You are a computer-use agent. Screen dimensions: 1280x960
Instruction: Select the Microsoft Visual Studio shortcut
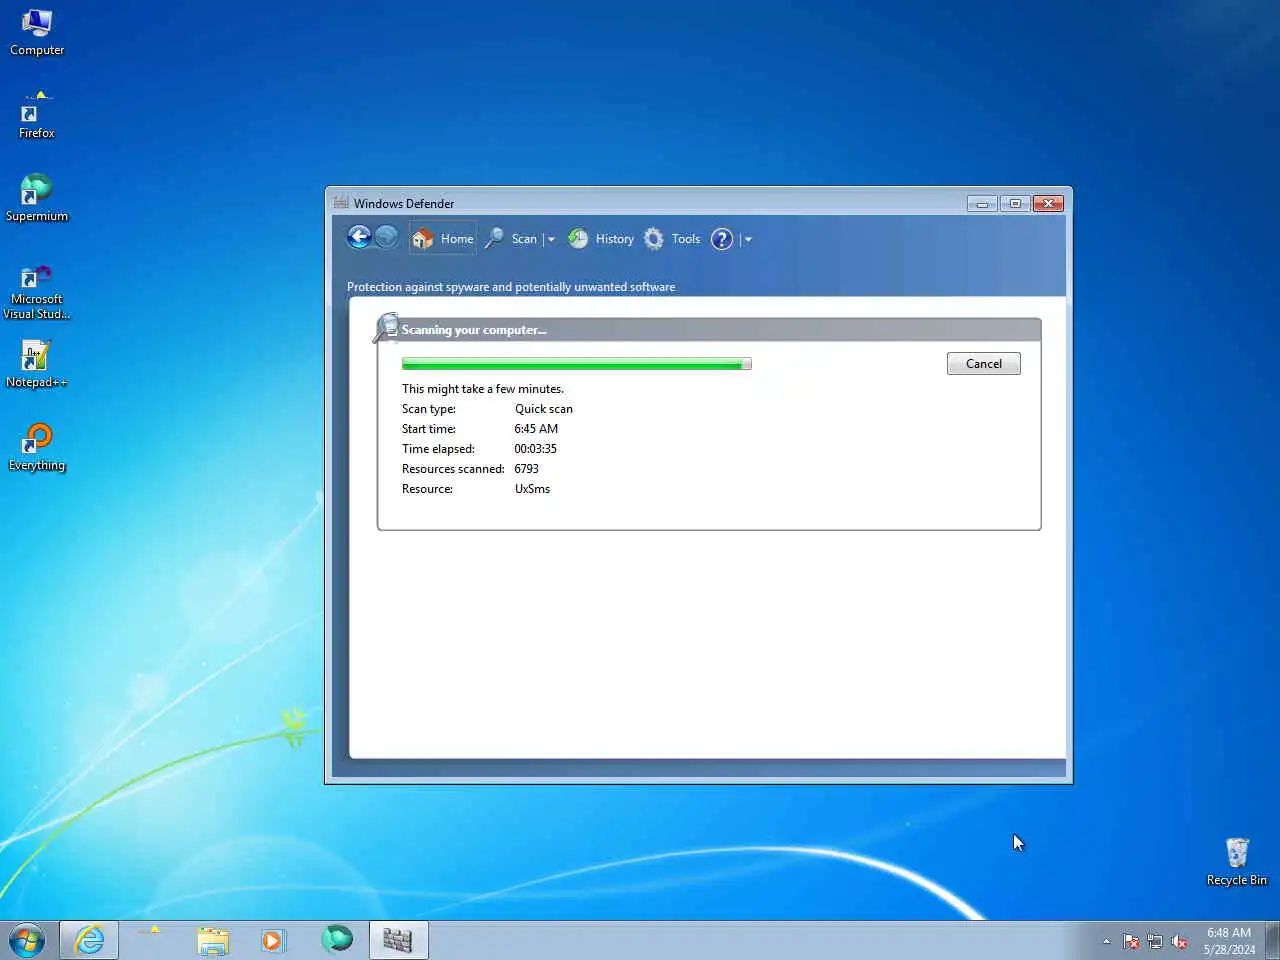[x=37, y=291]
